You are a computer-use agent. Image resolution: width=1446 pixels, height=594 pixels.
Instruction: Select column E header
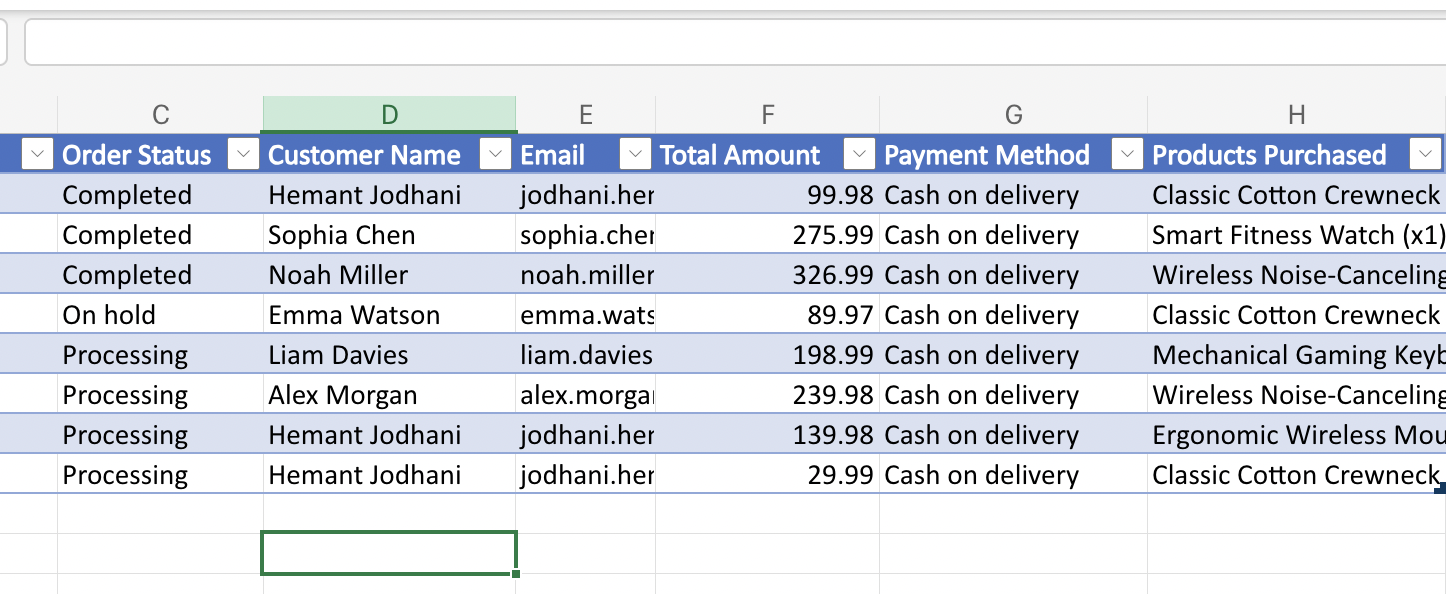coord(585,115)
